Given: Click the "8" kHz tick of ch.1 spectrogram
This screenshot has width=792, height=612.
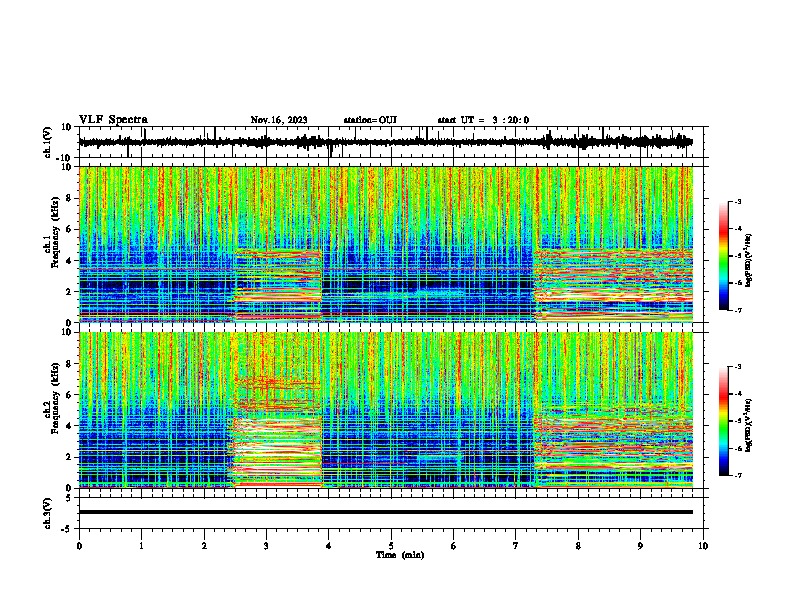Looking at the screenshot, I should [x=69, y=198].
